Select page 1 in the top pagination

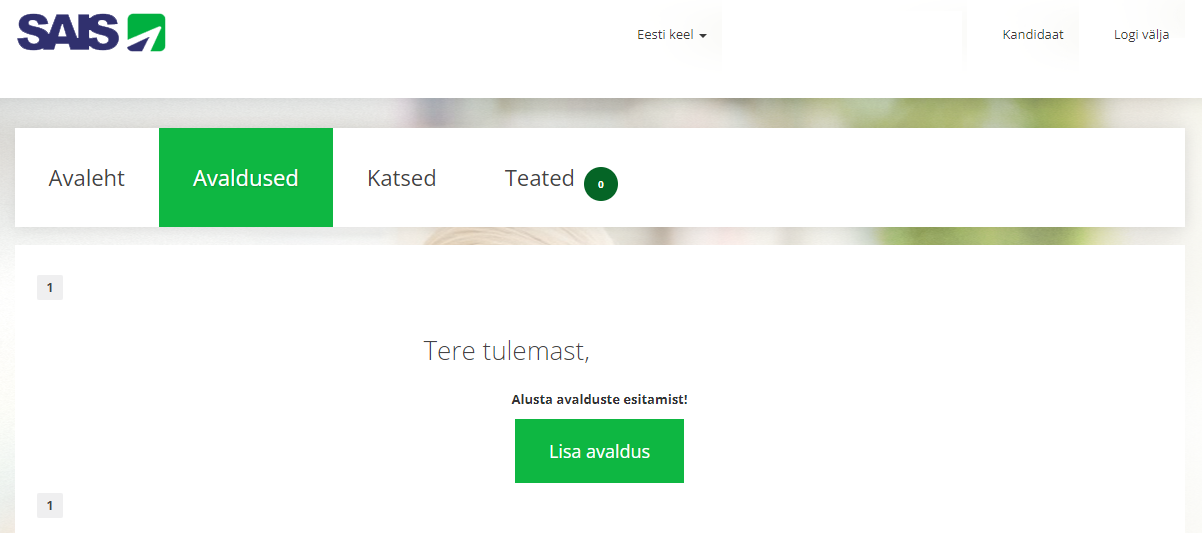coord(50,288)
